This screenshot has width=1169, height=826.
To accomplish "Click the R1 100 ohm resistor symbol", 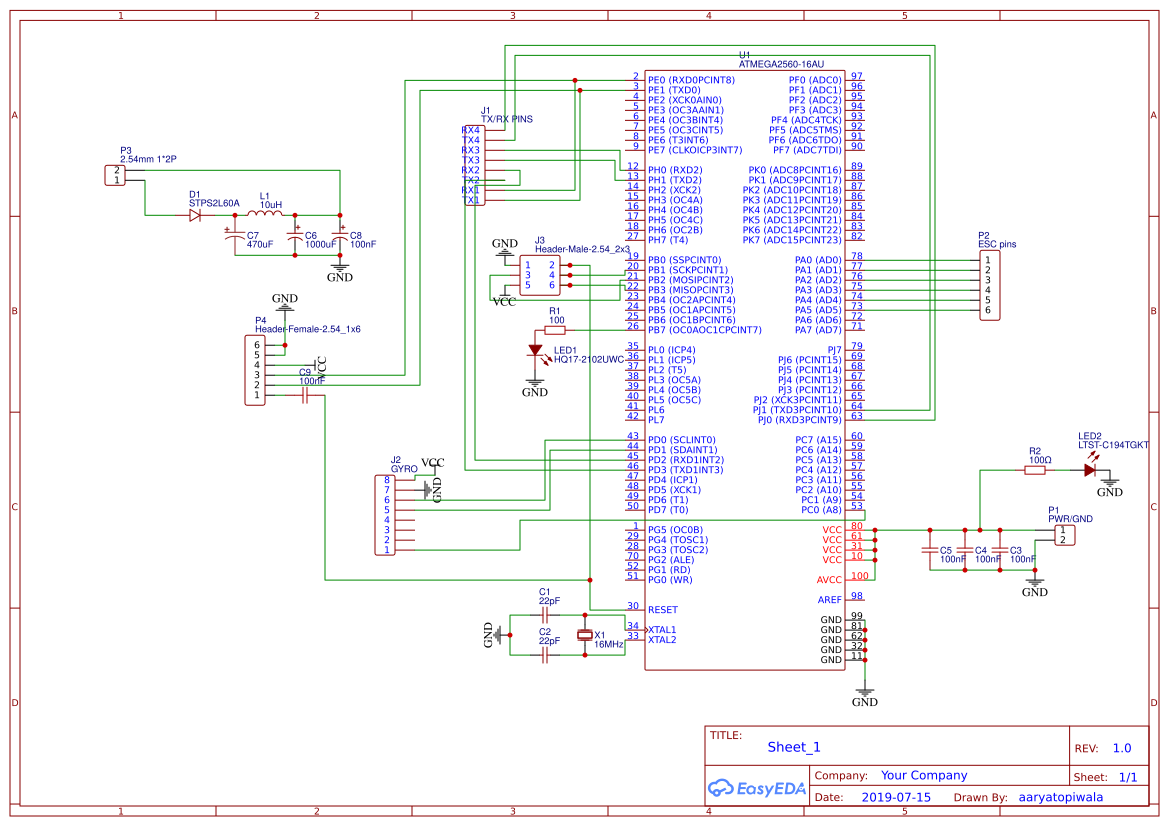I will point(555,330).
